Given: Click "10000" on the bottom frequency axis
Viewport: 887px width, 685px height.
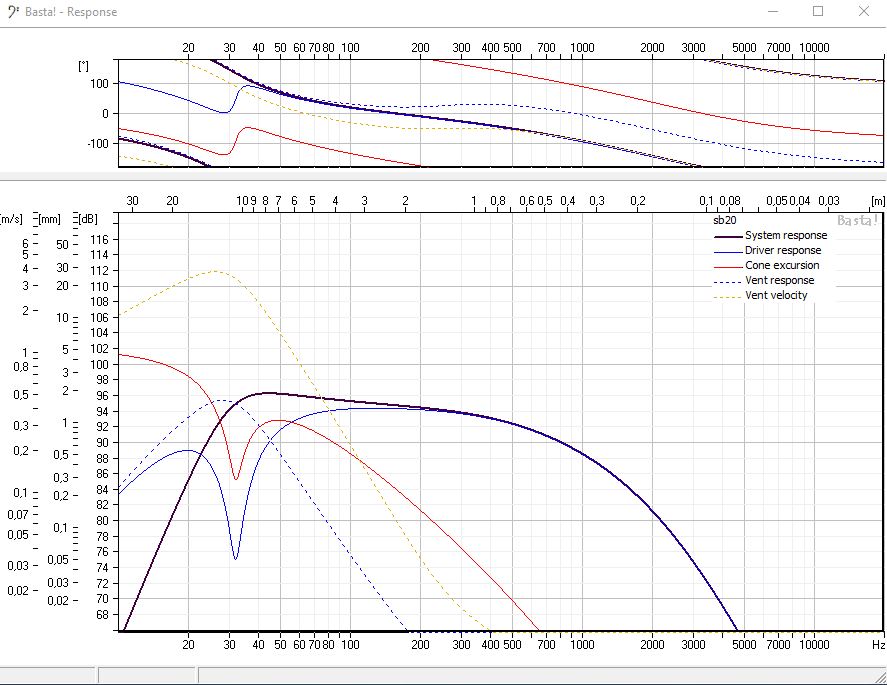Looking at the screenshot, I should 814,644.
